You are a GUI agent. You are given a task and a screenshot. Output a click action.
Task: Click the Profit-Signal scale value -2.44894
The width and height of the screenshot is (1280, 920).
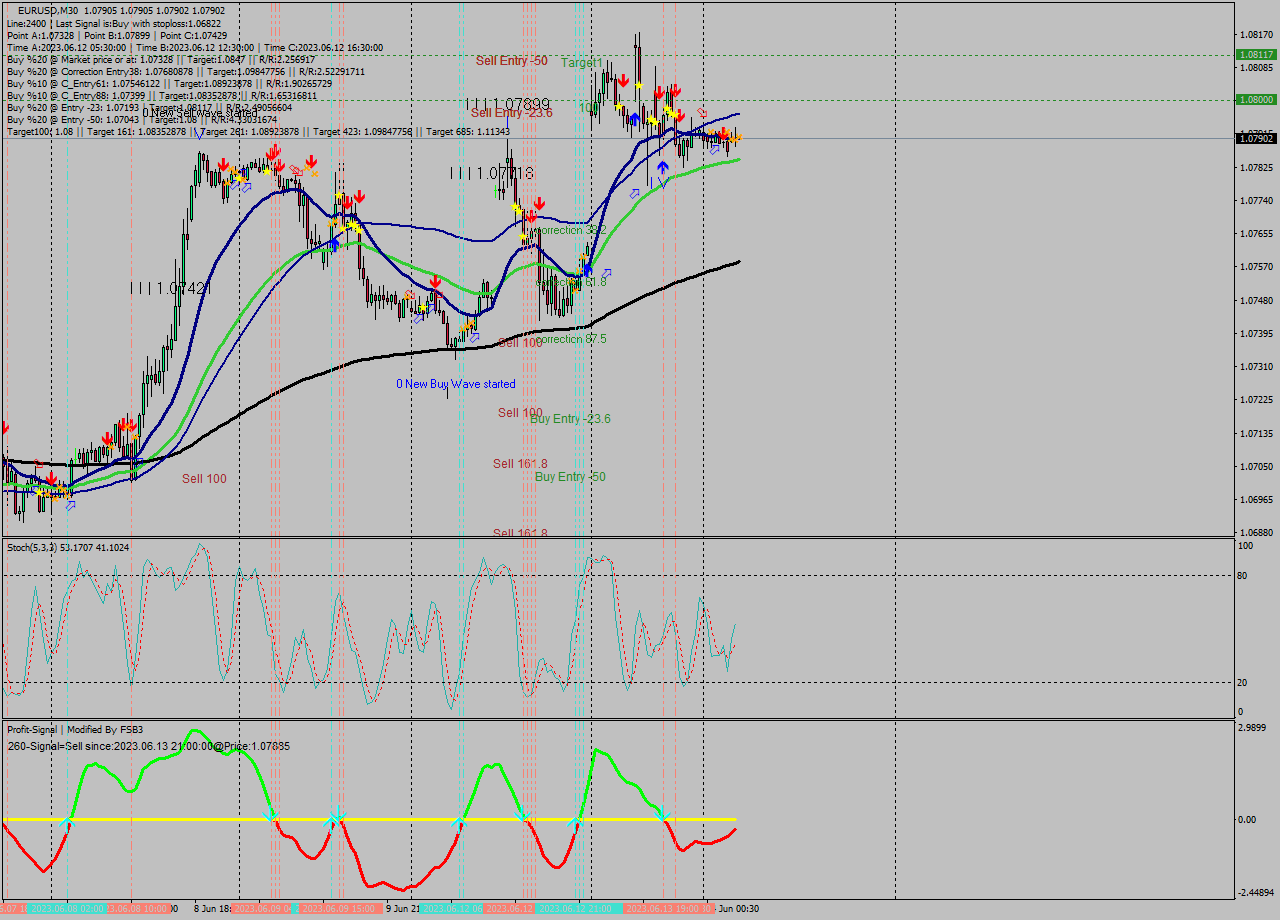click(1255, 893)
